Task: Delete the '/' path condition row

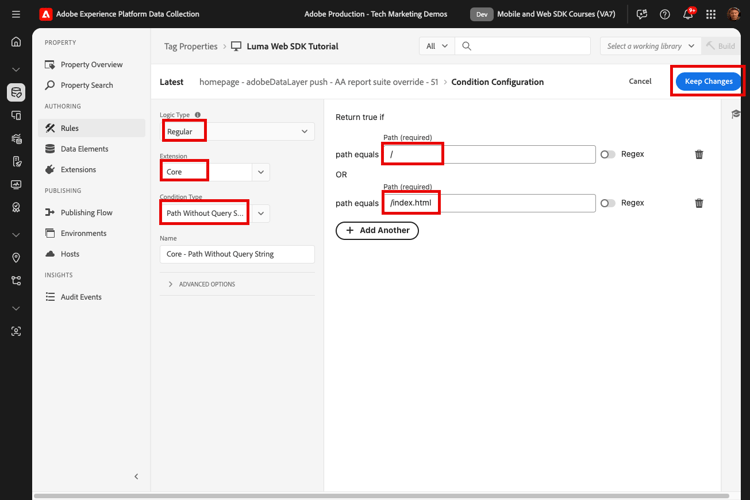Action: tap(699, 154)
